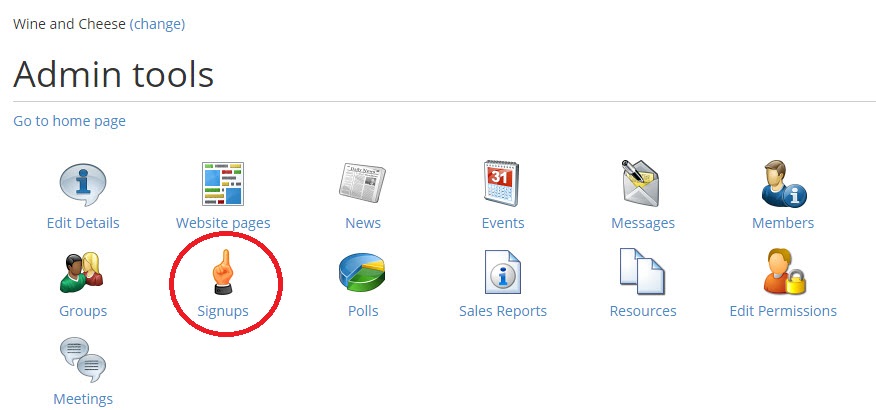The width and height of the screenshot is (876, 410).
Task: Open the Edit Permissions padlock user icon
Action: 784,272
